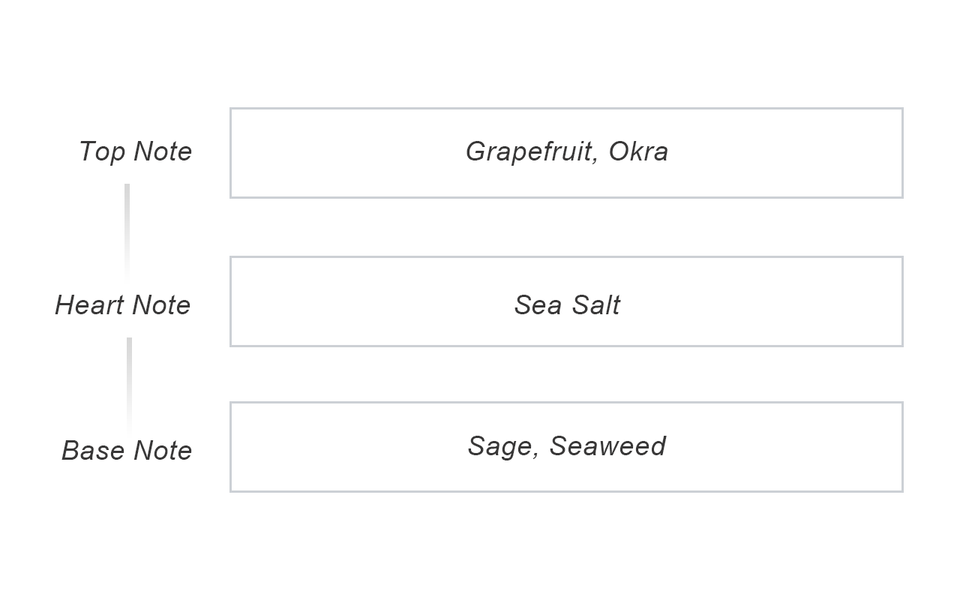
Task: Click the Top Note label
Action: [135, 152]
